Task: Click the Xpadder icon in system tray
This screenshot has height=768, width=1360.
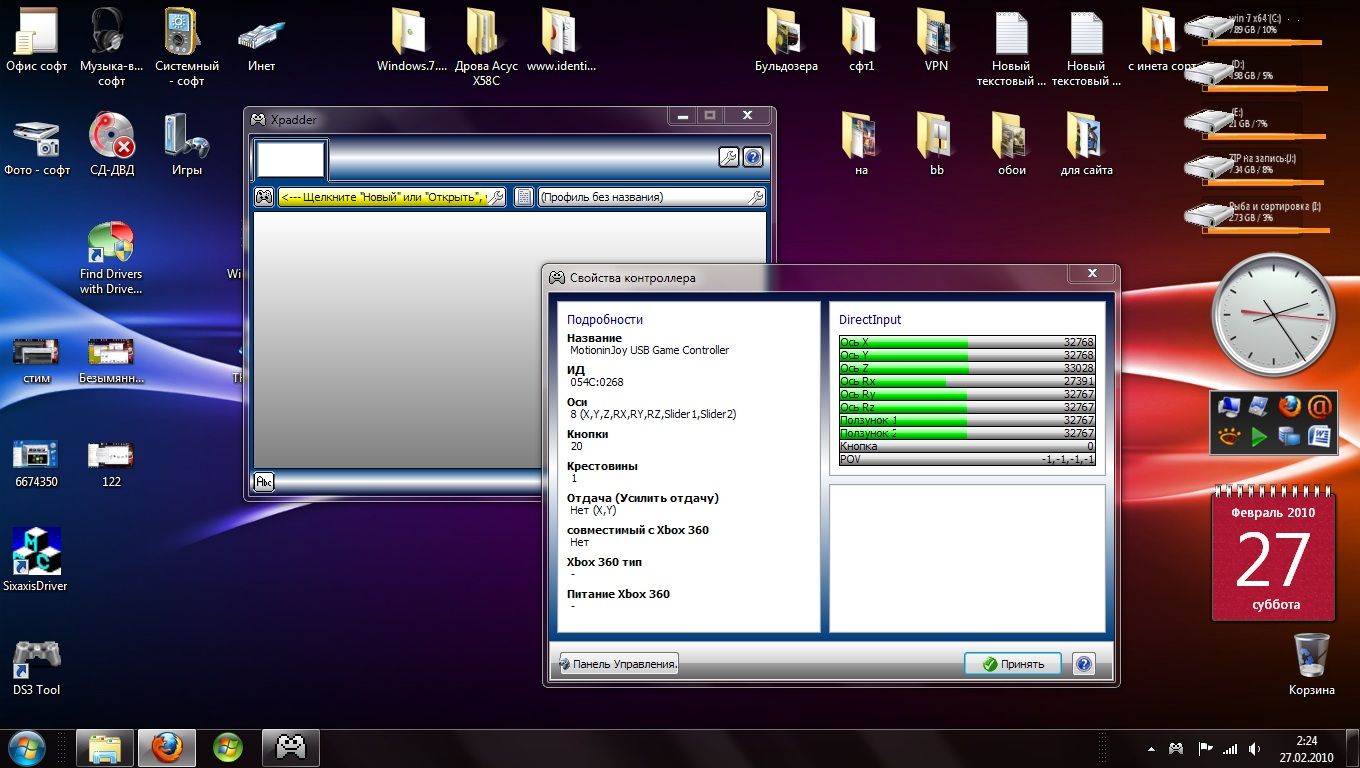Action: [1177, 748]
